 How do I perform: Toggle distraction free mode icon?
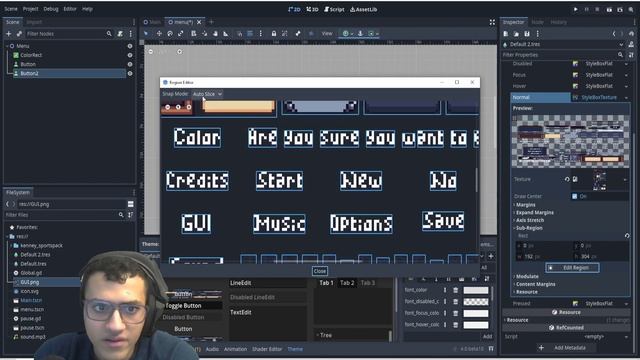click(492, 22)
